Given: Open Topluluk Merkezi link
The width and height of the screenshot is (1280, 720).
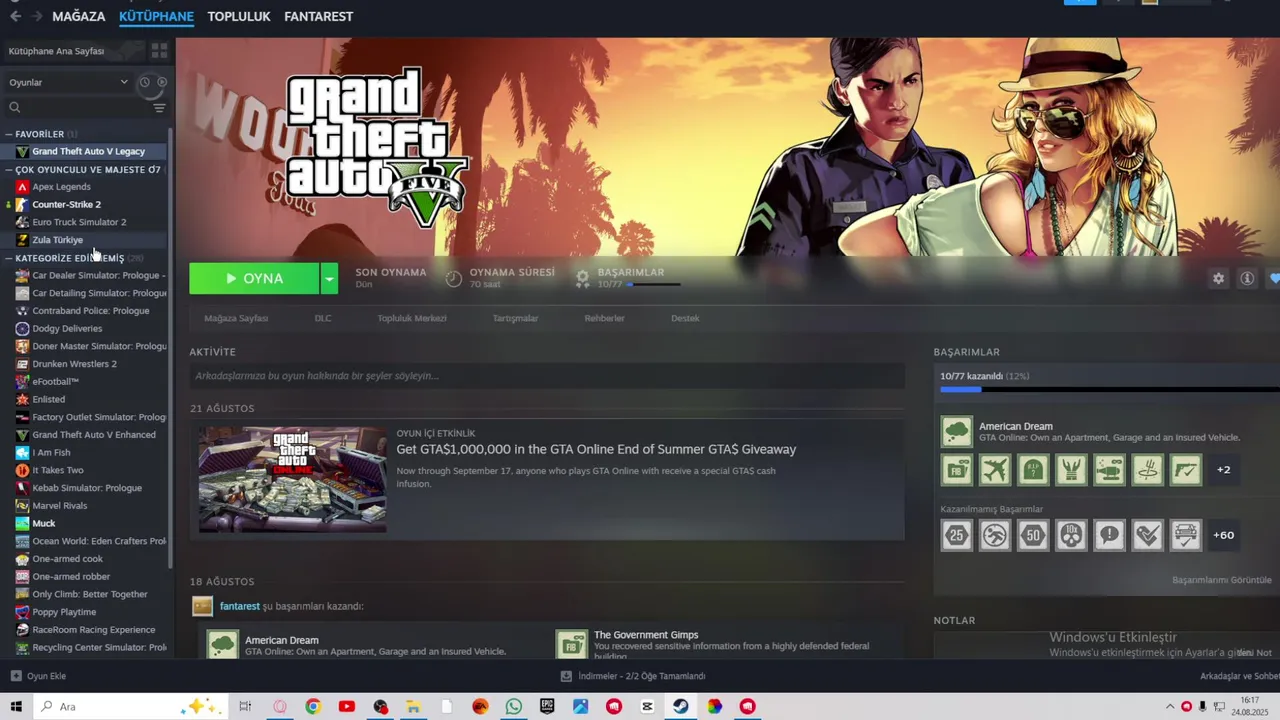Looking at the screenshot, I should click(x=411, y=318).
